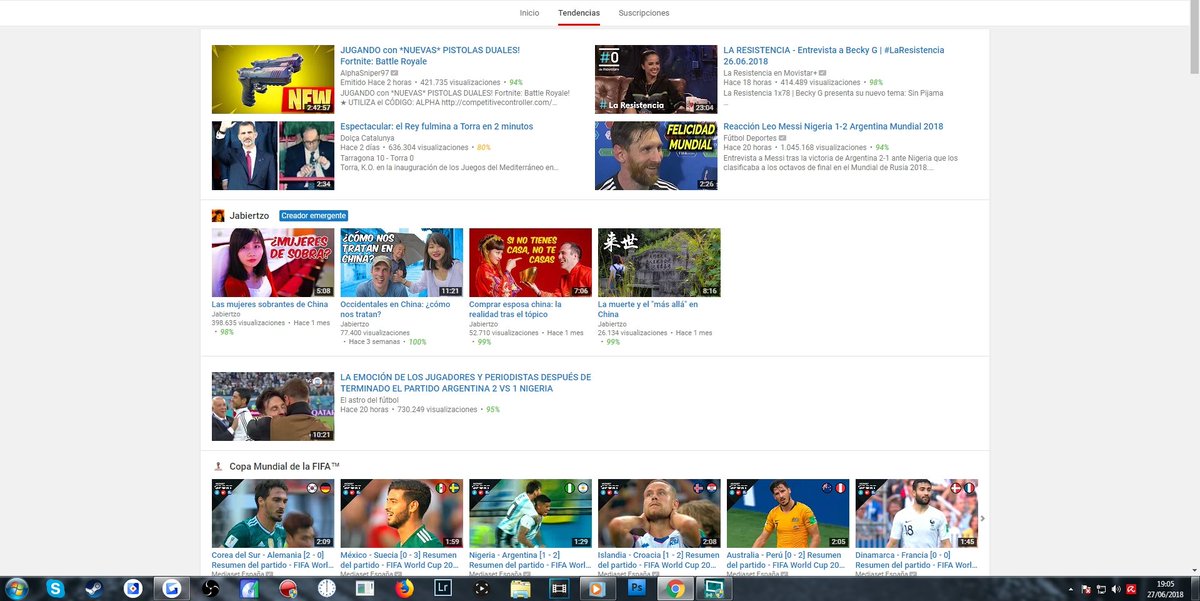Open 'JUGANDO con NUEVAS PISTOLAS DUALES' video title

click(x=430, y=55)
